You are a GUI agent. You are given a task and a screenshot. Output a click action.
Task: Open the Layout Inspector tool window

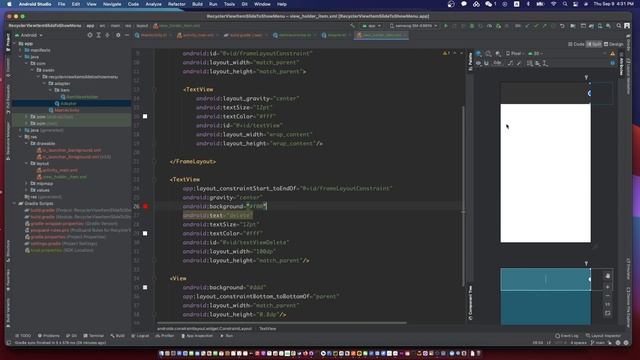coord(603,336)
